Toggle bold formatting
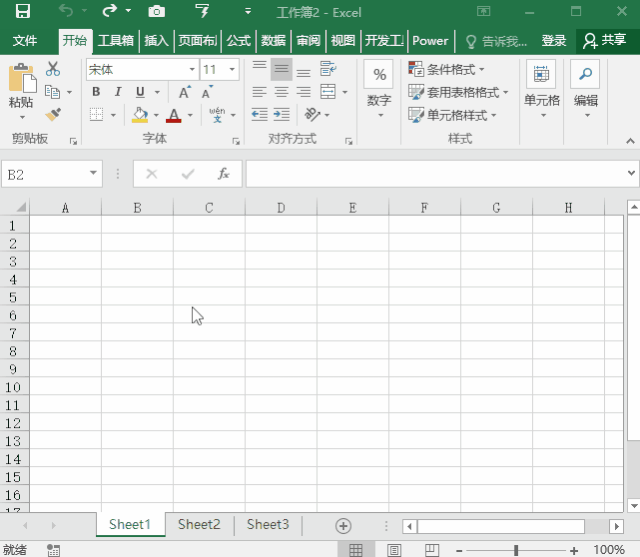 pyautogui.click(x=96, y=92)
